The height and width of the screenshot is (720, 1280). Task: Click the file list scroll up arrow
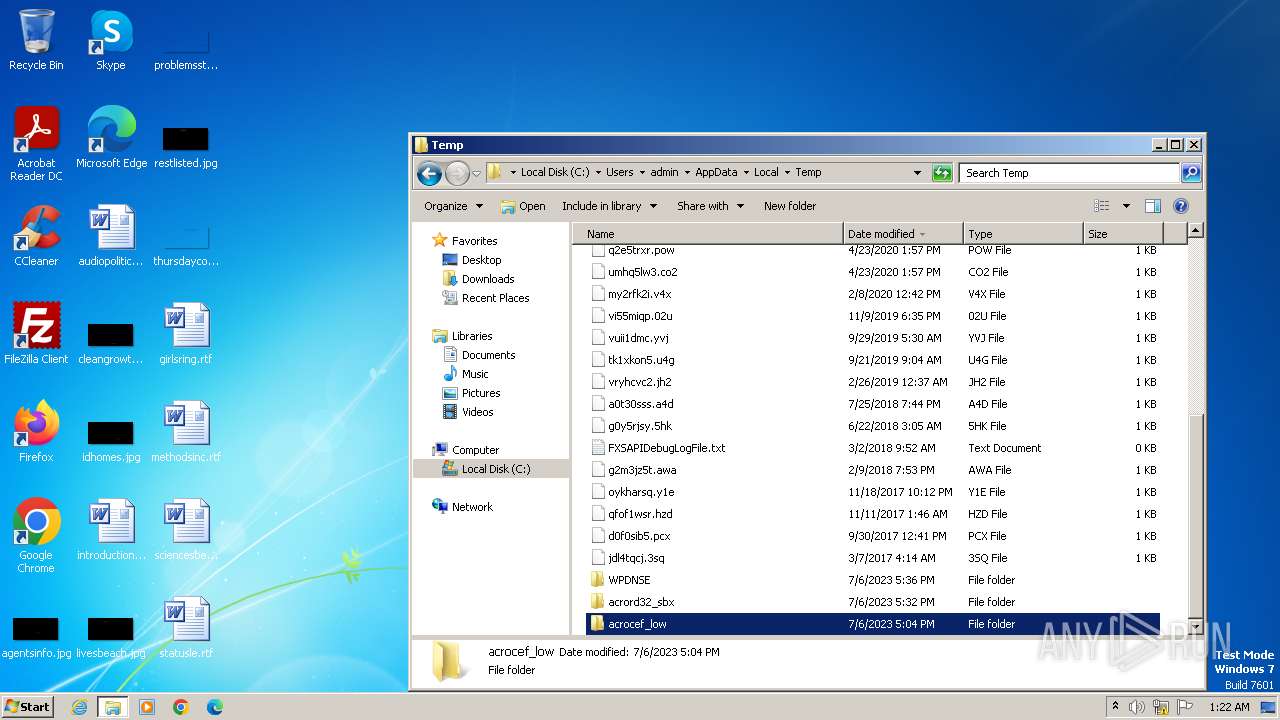(x=1194, y=231)
